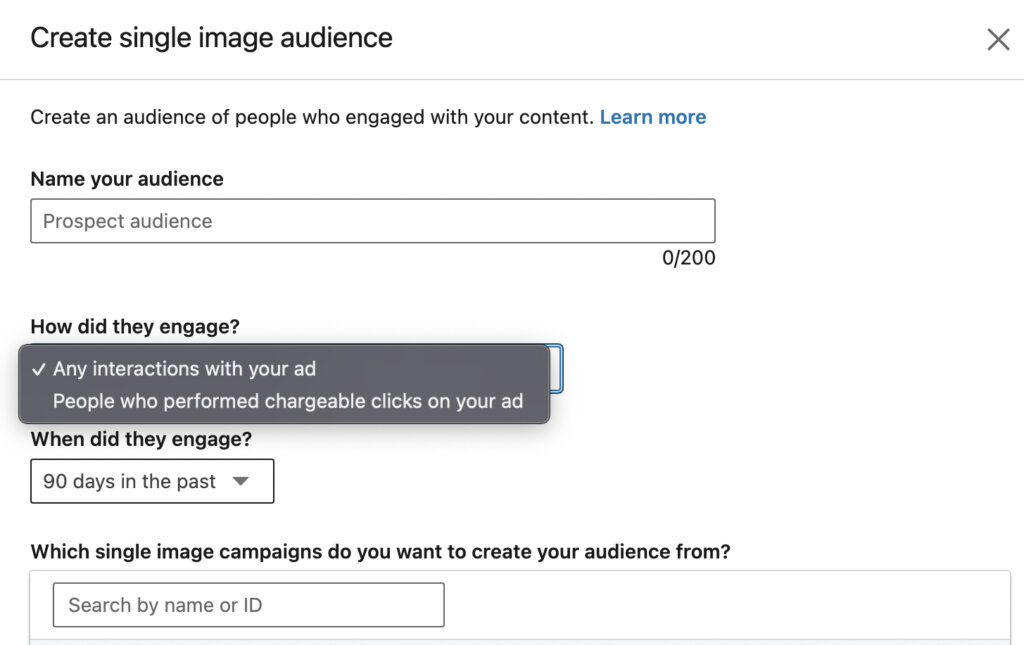Viewport: 1024px width, 645px height.
Task: Click the How did they engage heading
Action: (136, 327)
